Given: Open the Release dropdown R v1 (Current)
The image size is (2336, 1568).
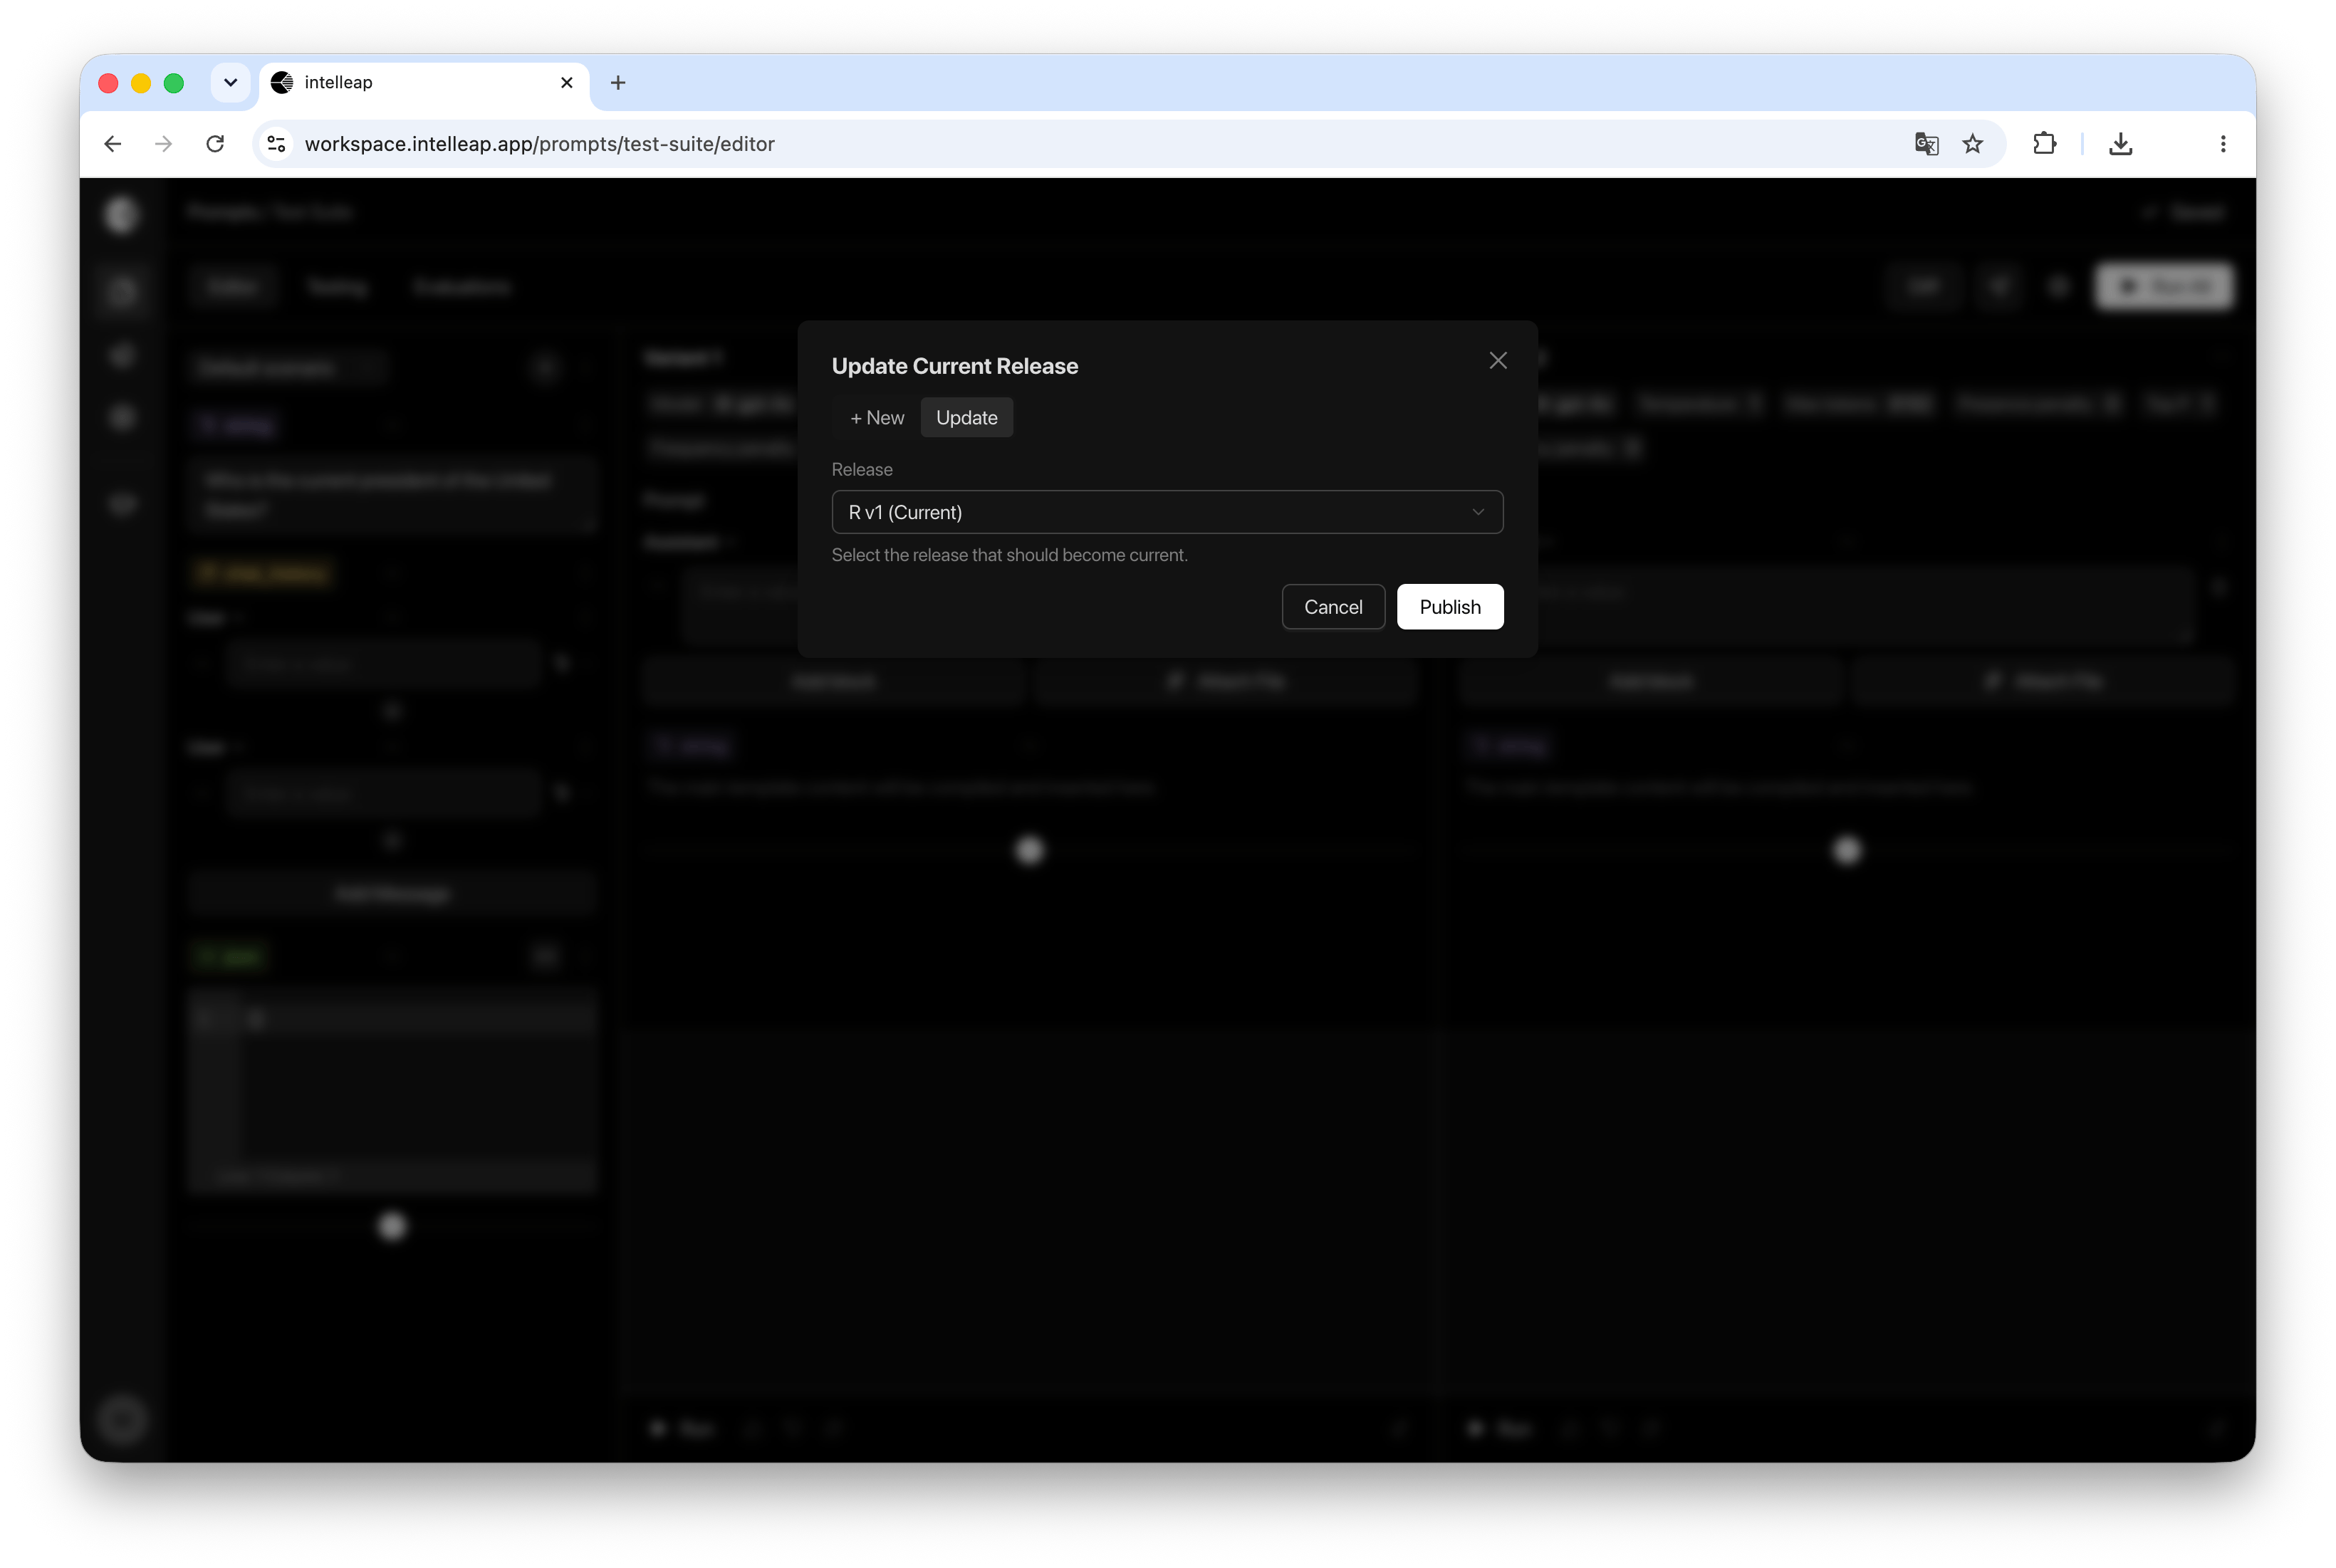Looking at the screenshot, I should click(x=1167, y=512).
